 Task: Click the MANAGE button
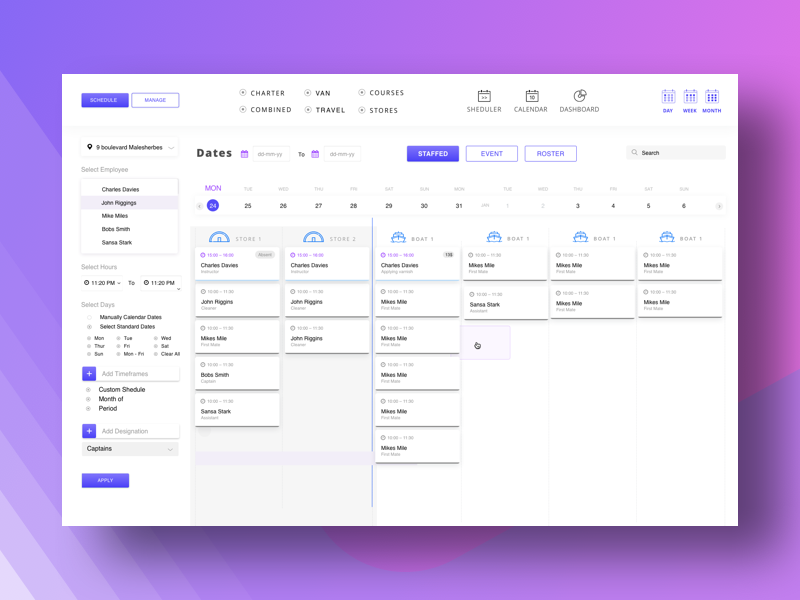point(155,100)
